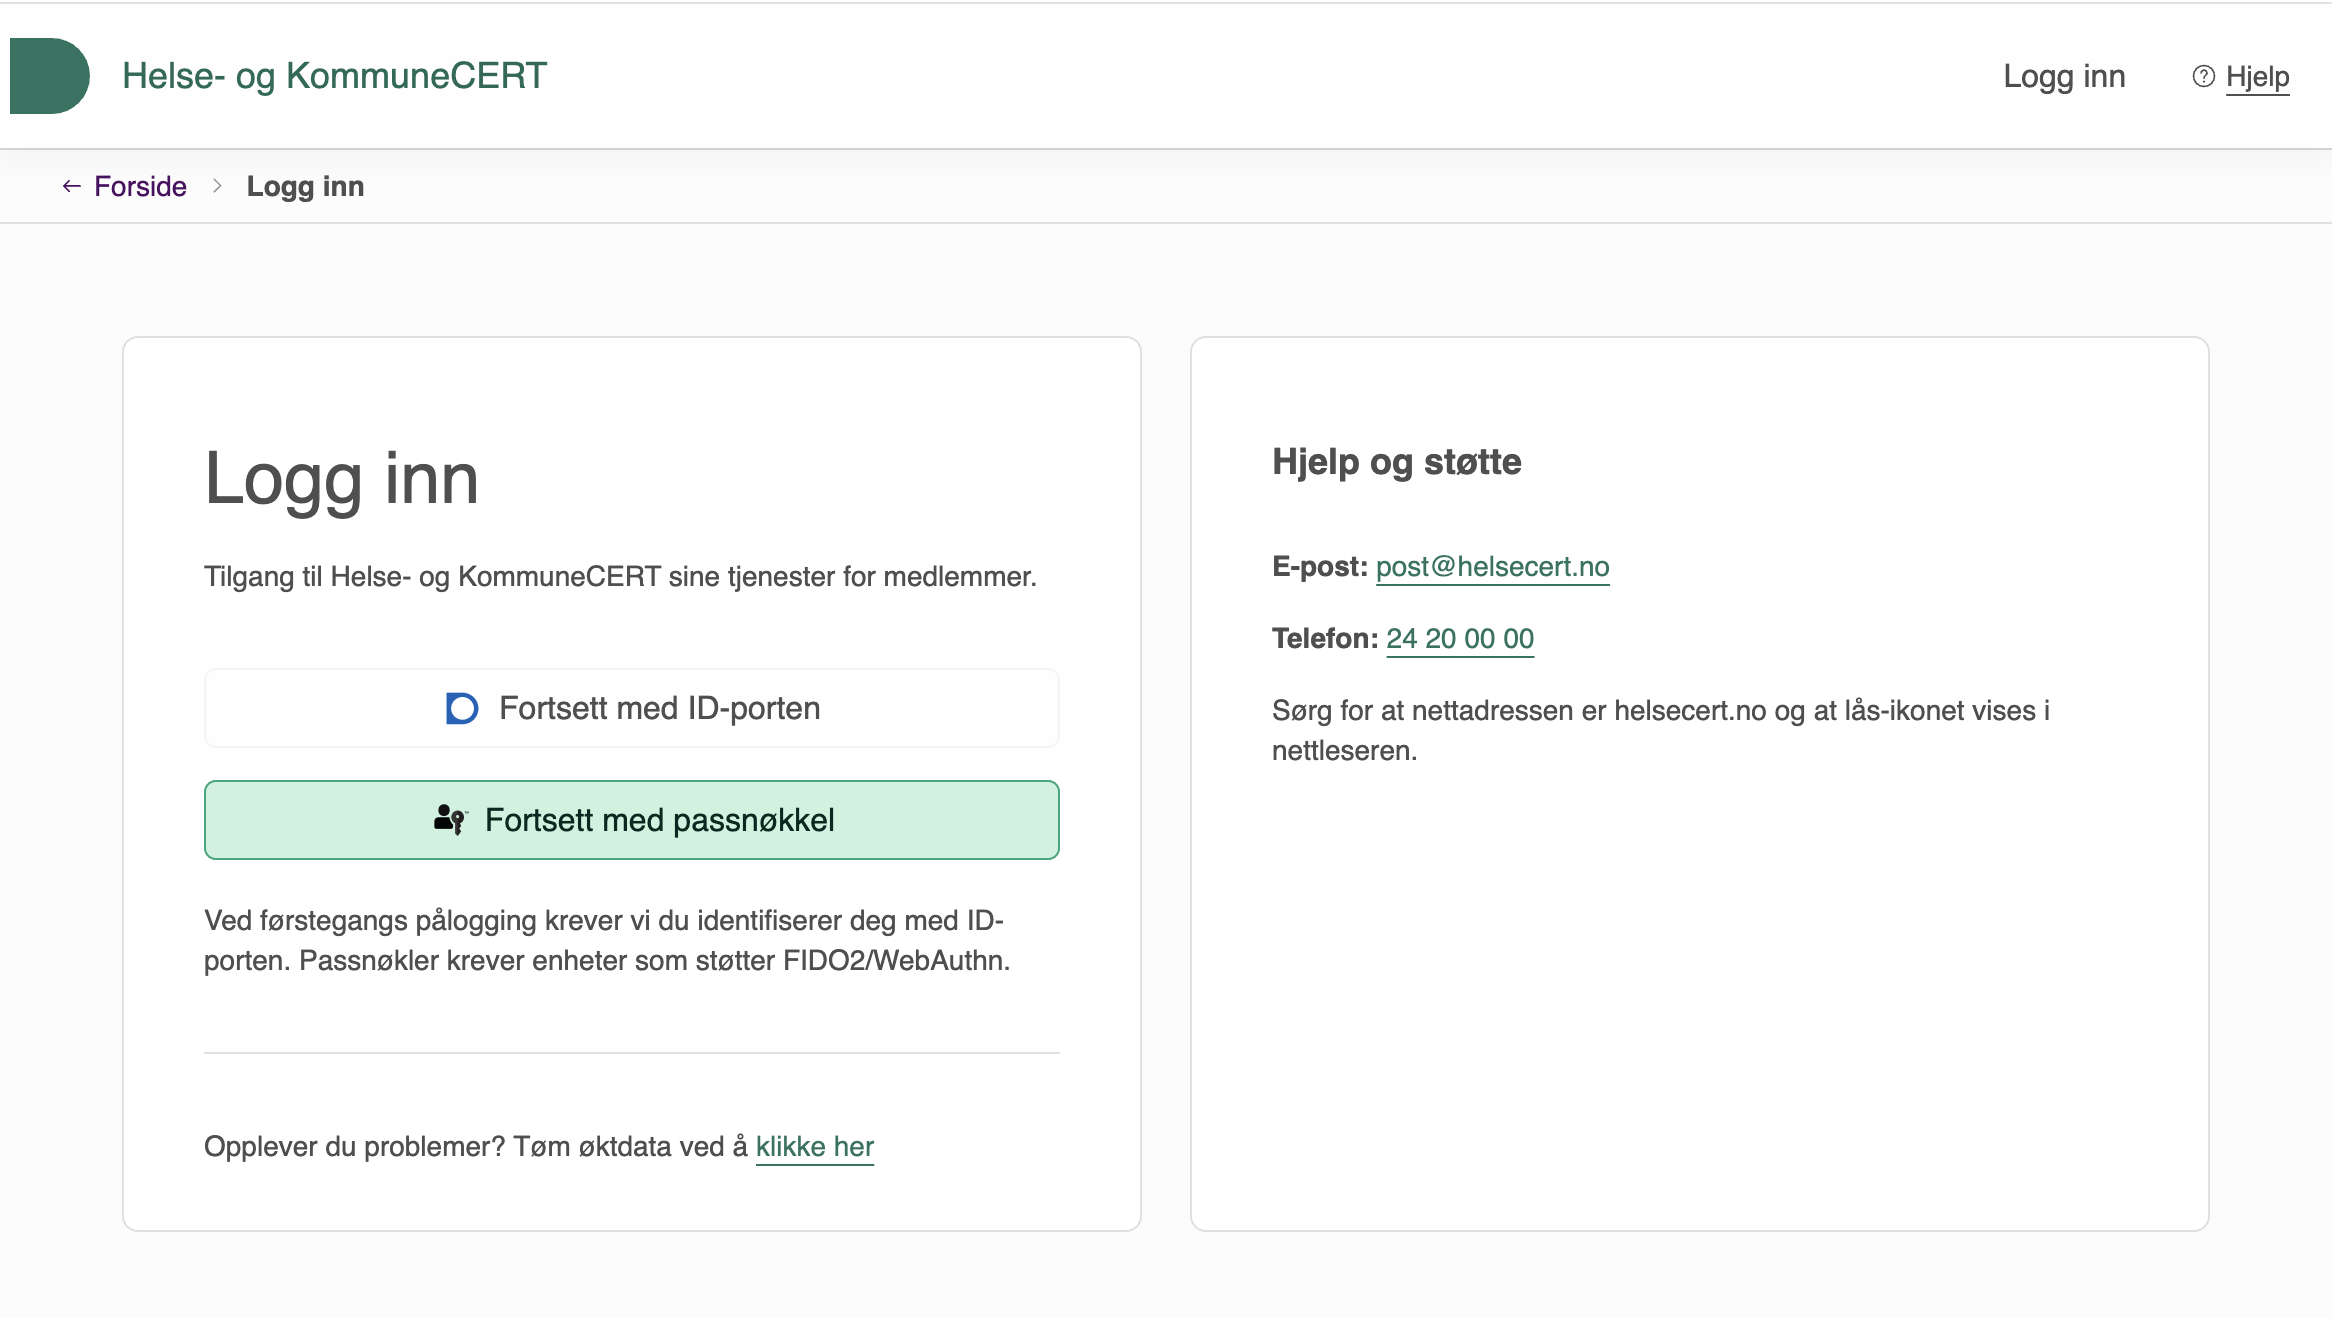Open the Hjelp link in header
Viewport: 2332px width, 1318px height.
coord(2257,77)
